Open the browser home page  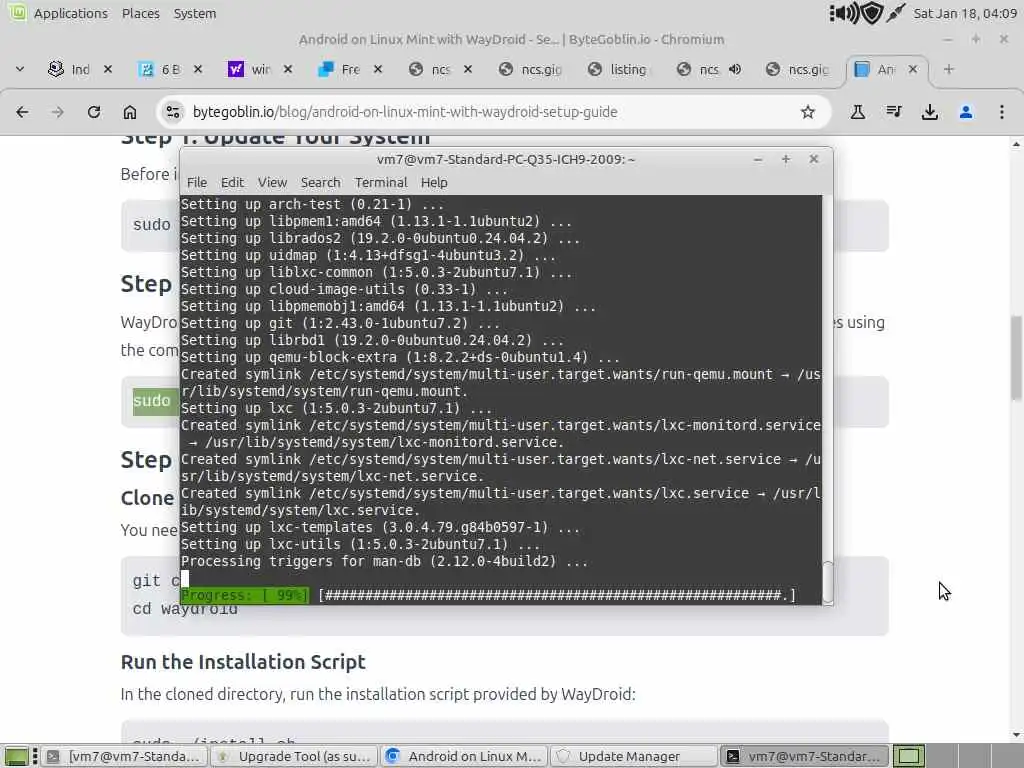pos(130,112)
